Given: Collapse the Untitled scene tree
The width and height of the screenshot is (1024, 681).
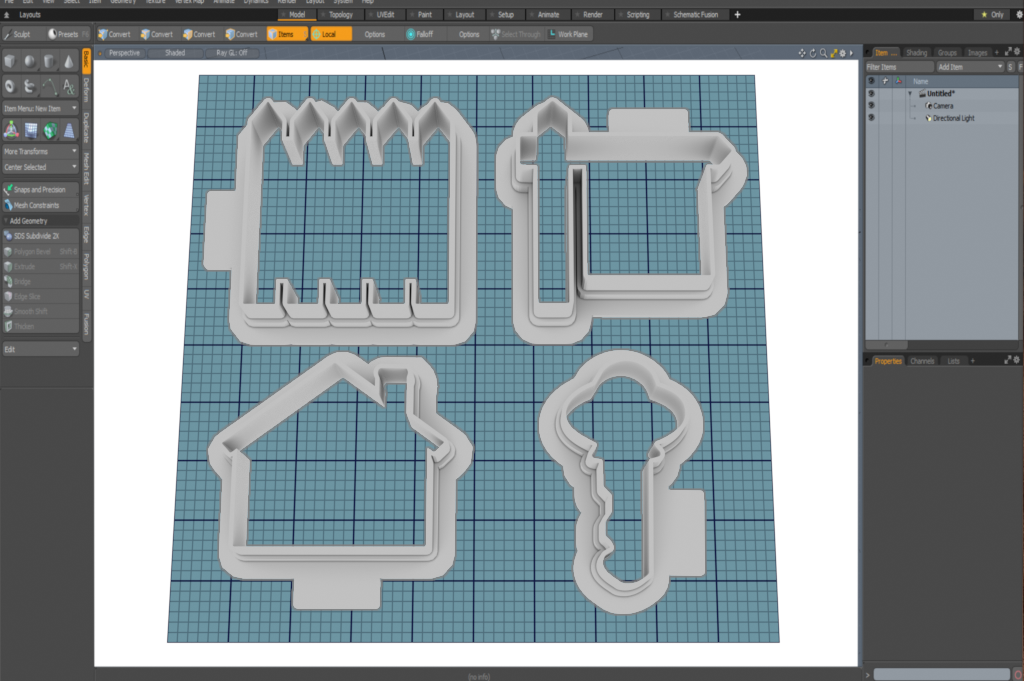Looking at the screenshot, I should click(910, 94).
